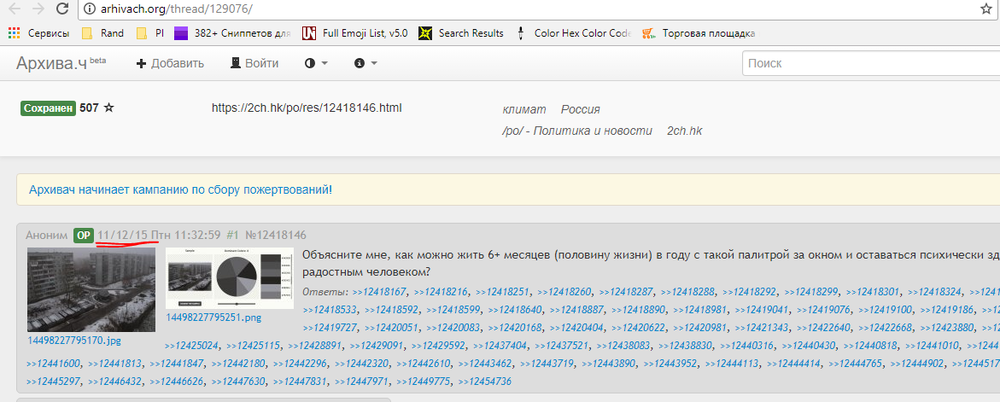Click reply link >>12418167

tap(379, 292)
